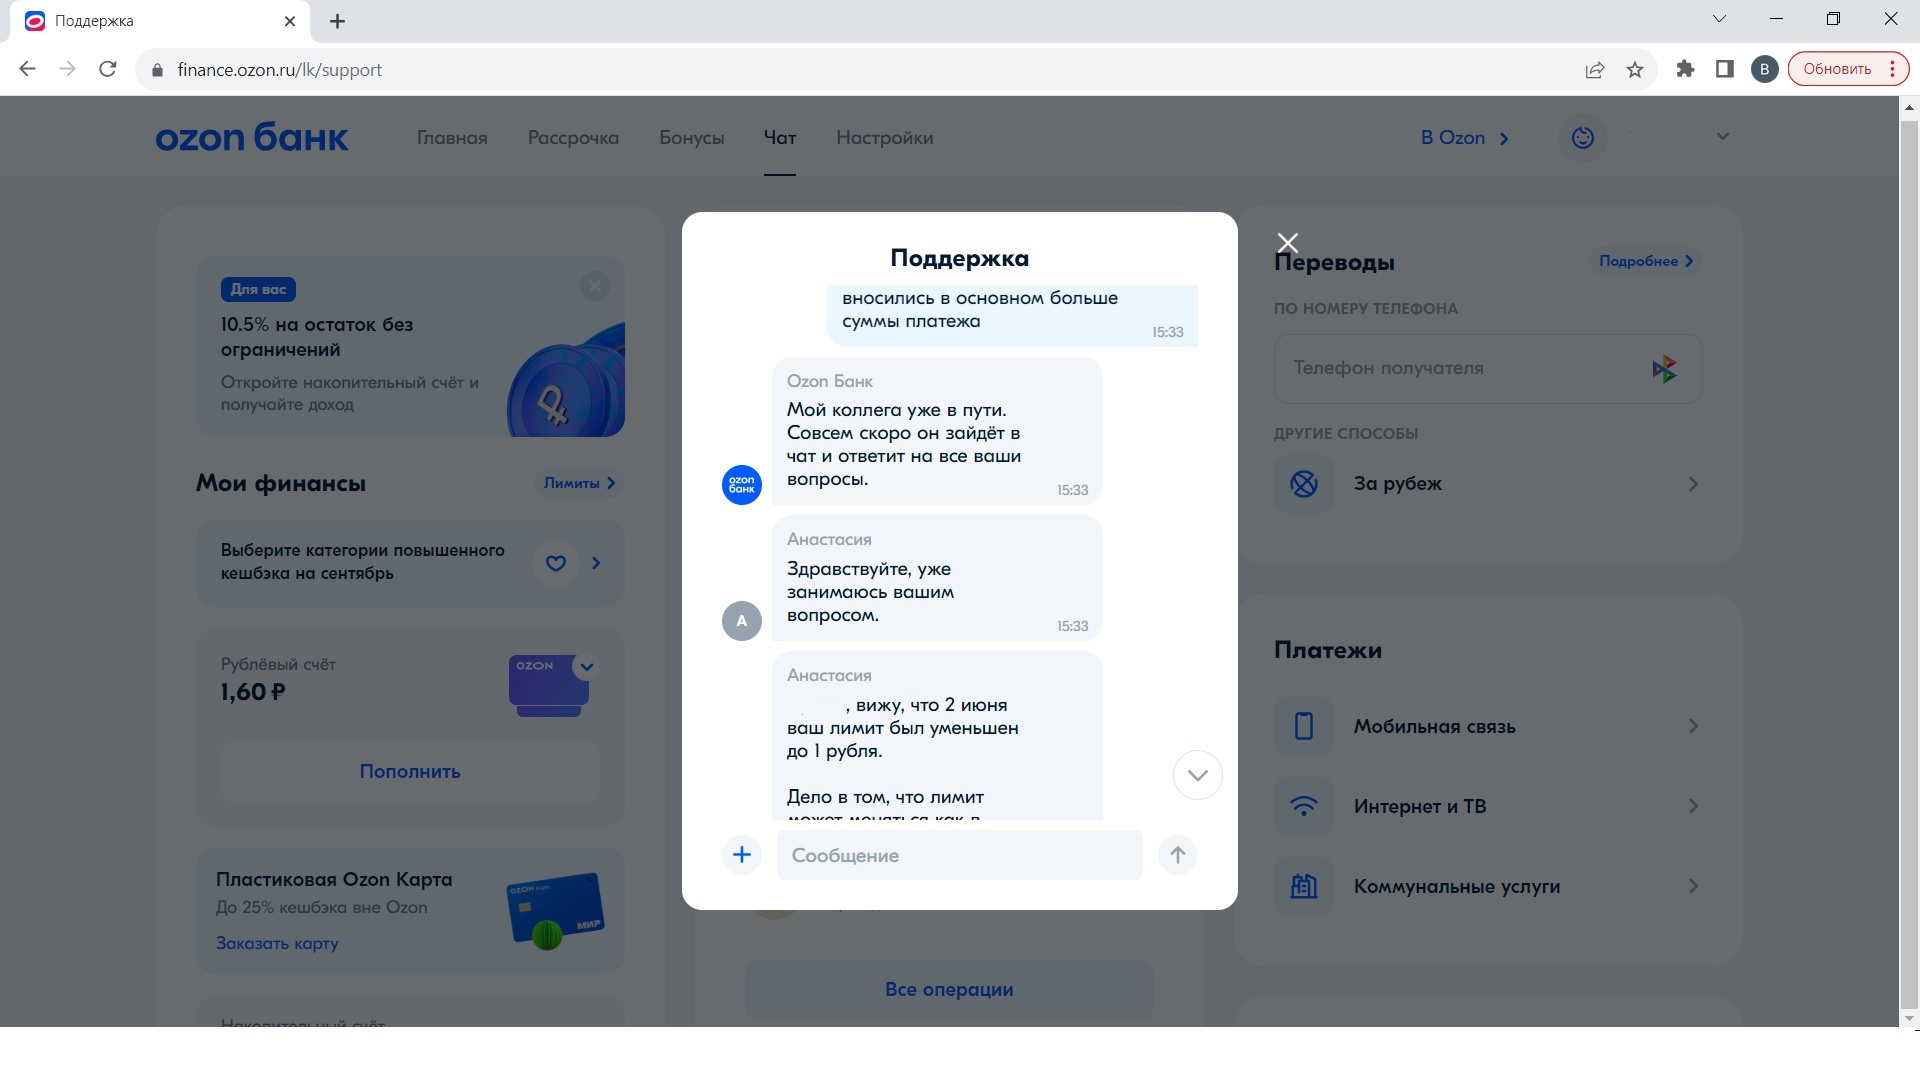The height and width of the screenshot is (1080, 1920).
Task: Close the Поддержка chat dialog
Action: 1287,243
